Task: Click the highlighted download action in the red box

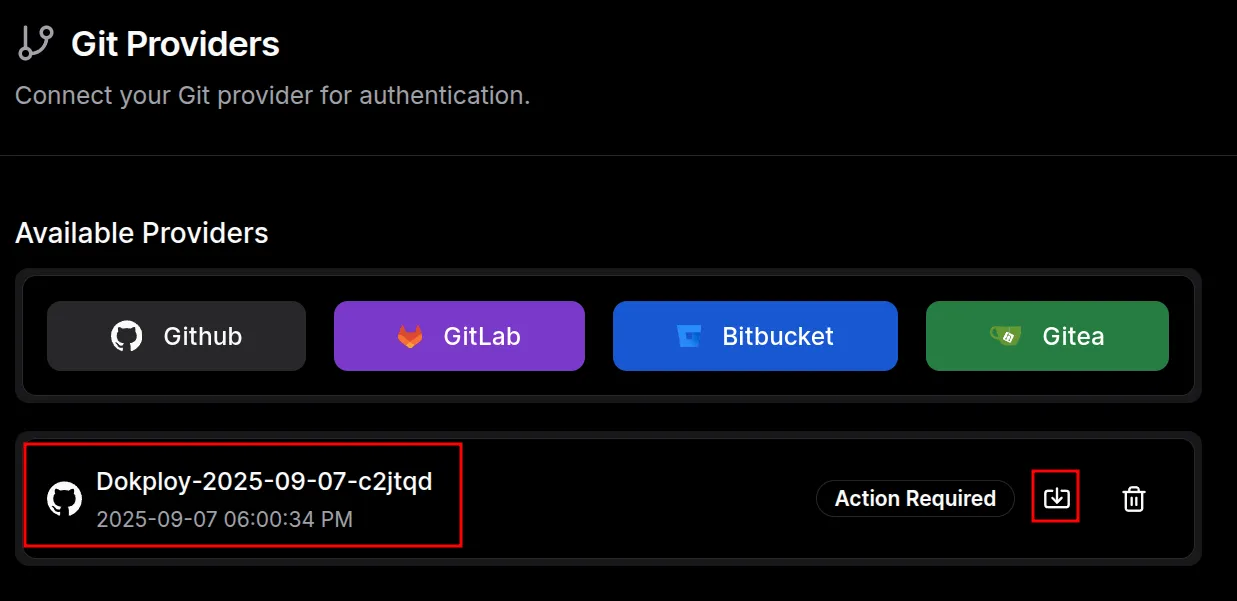Action: [x=1055, y=497]
